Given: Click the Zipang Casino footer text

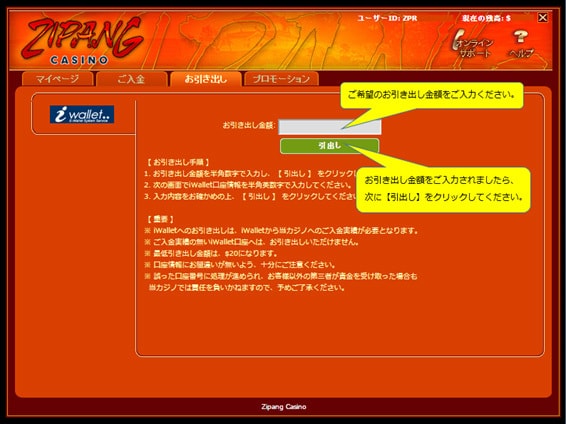Looking at the screenshot, I should 284,407.
